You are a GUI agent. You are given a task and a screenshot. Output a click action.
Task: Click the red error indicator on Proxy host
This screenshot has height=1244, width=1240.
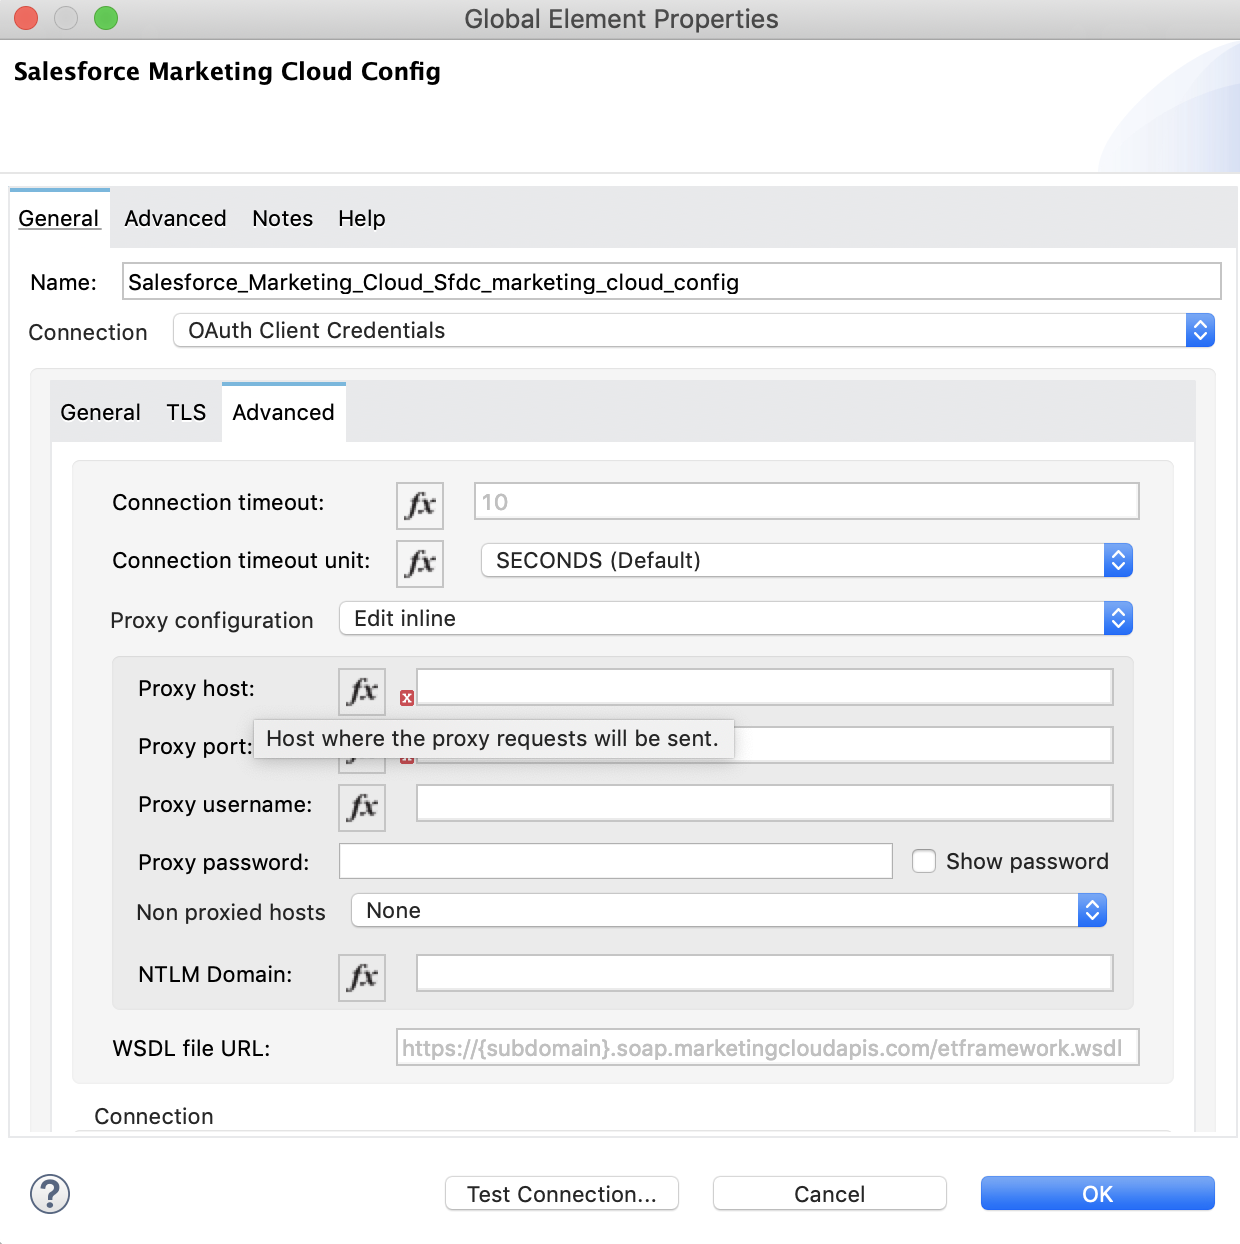point(406,698)
